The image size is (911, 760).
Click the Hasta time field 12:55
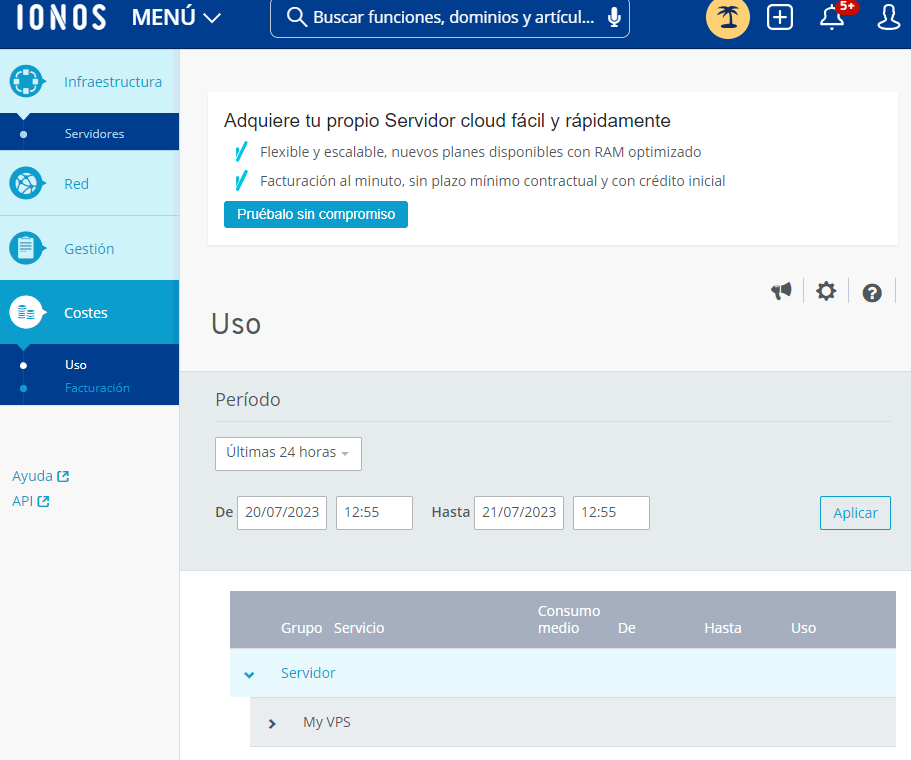point(611,512)
